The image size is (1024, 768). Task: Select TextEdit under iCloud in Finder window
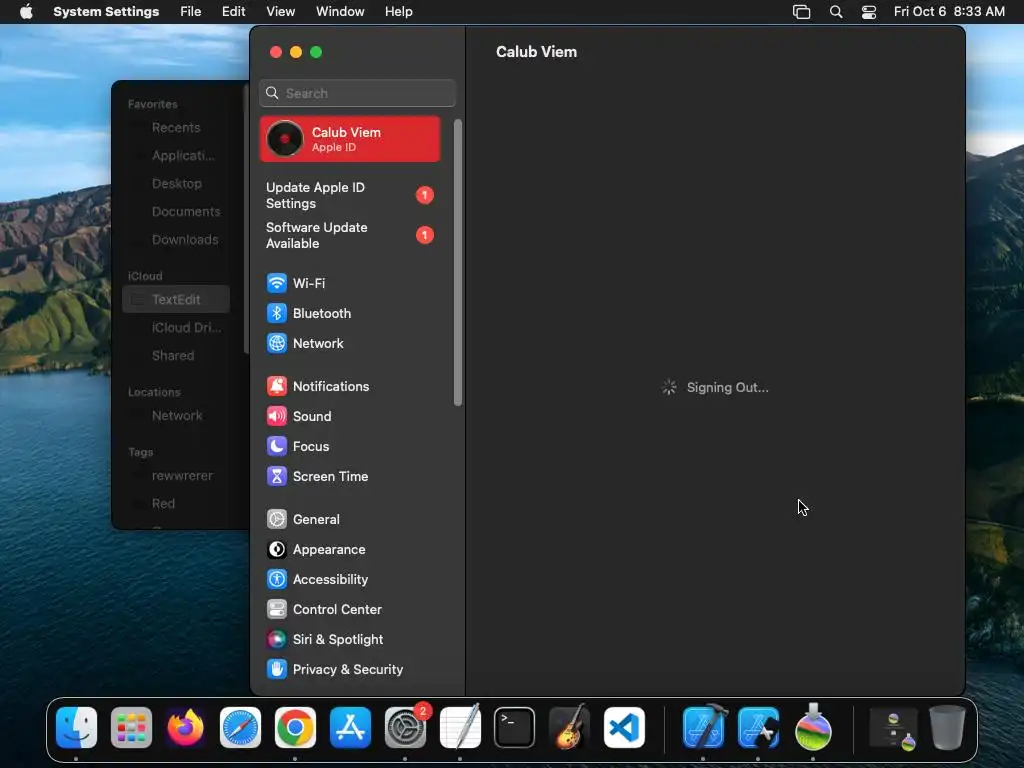(176, 300)
